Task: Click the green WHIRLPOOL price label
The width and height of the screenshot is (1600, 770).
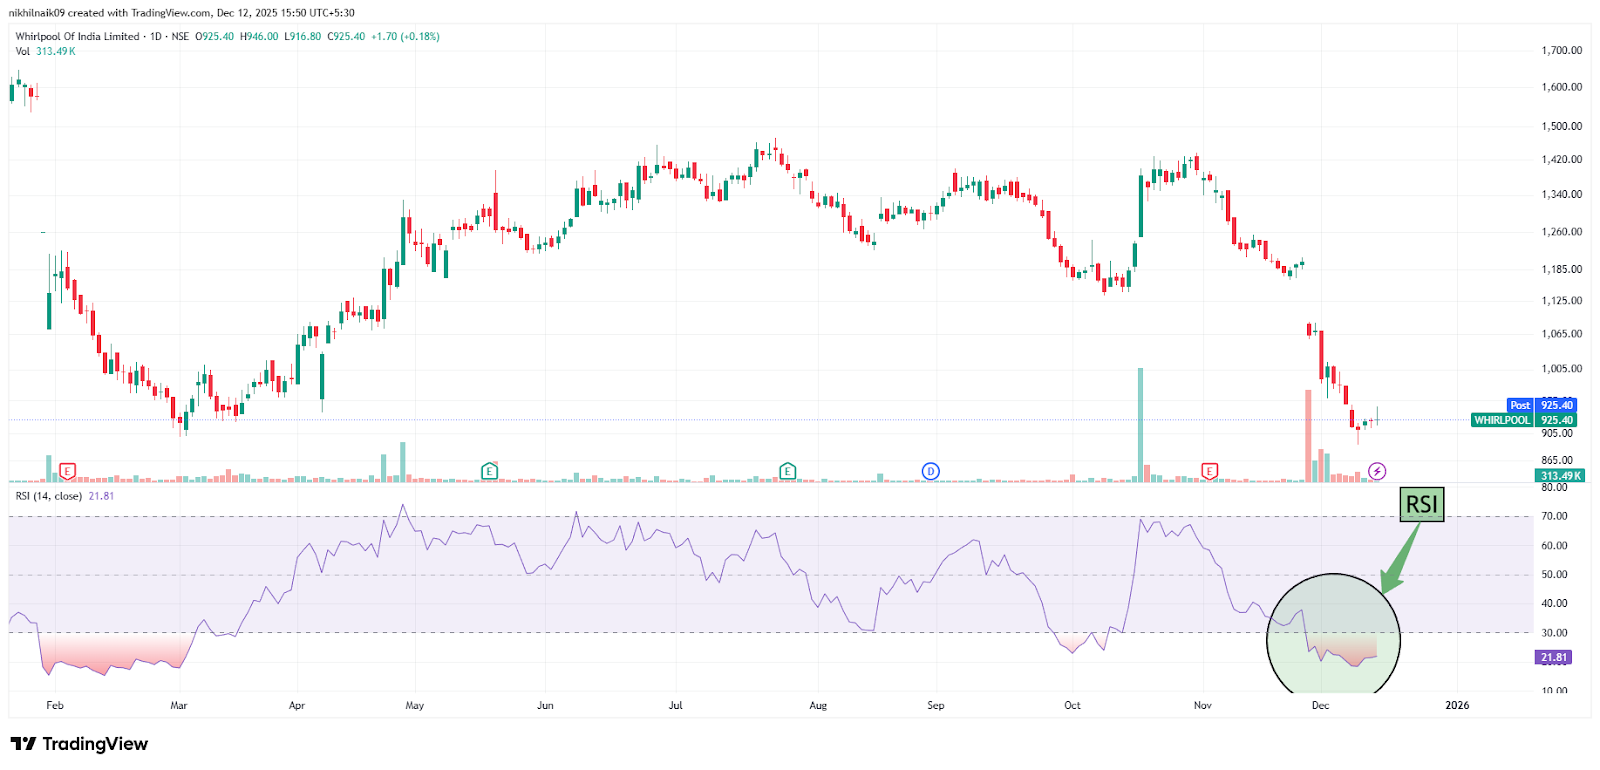Action: coord(1502,420)
